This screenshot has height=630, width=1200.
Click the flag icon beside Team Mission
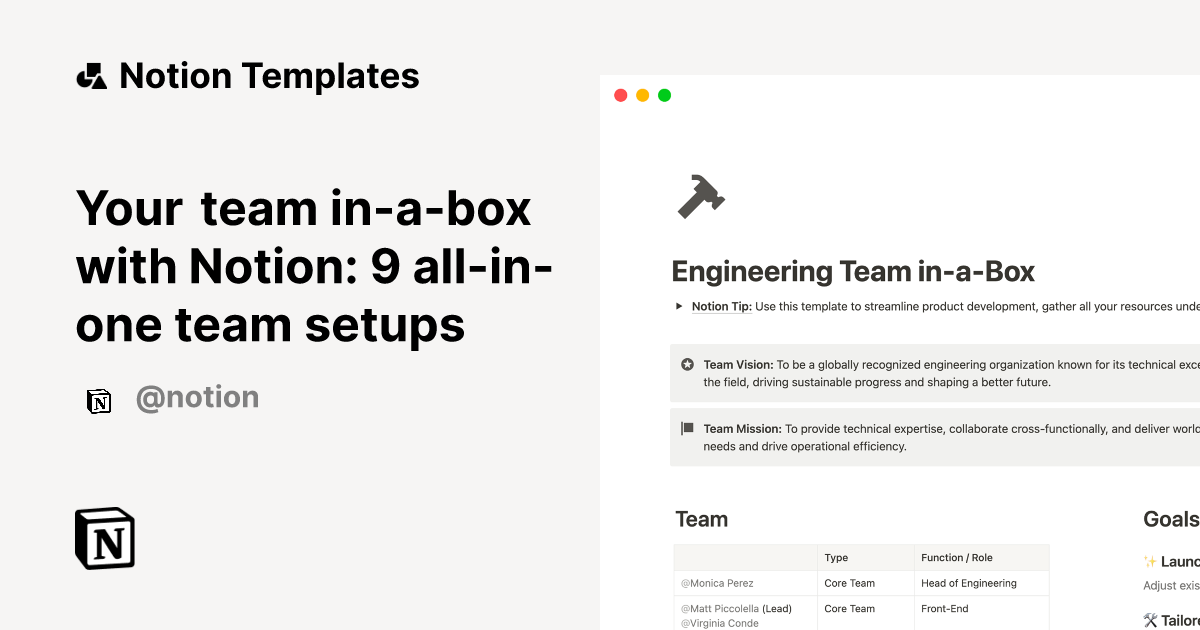pos(686,428)
